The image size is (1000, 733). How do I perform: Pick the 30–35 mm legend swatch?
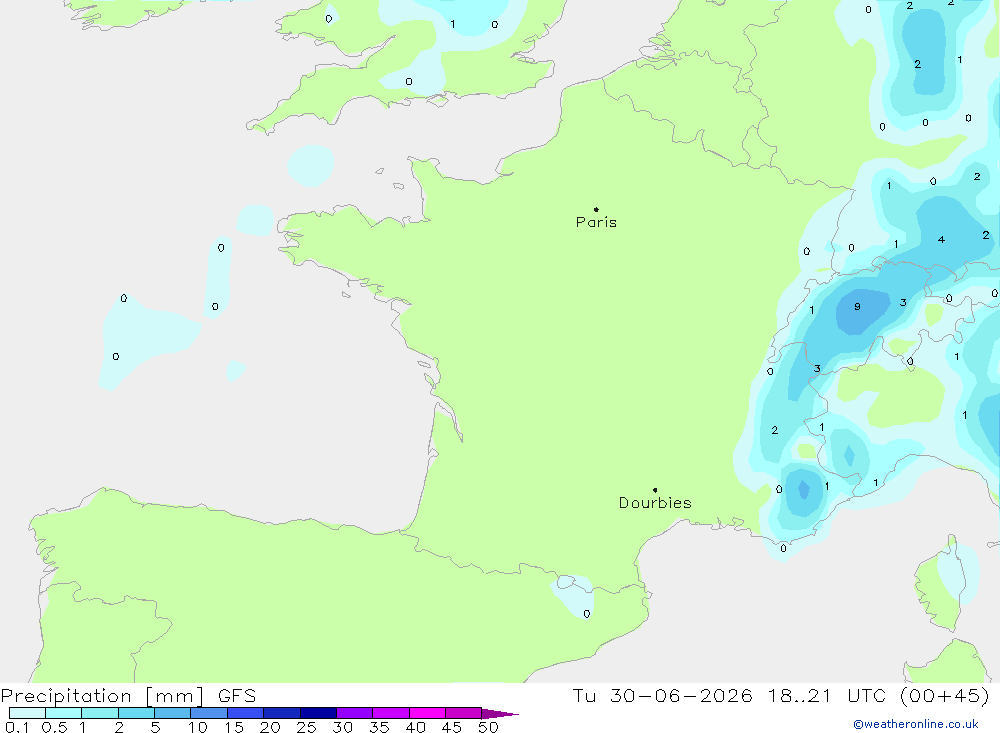coord(354,713)
